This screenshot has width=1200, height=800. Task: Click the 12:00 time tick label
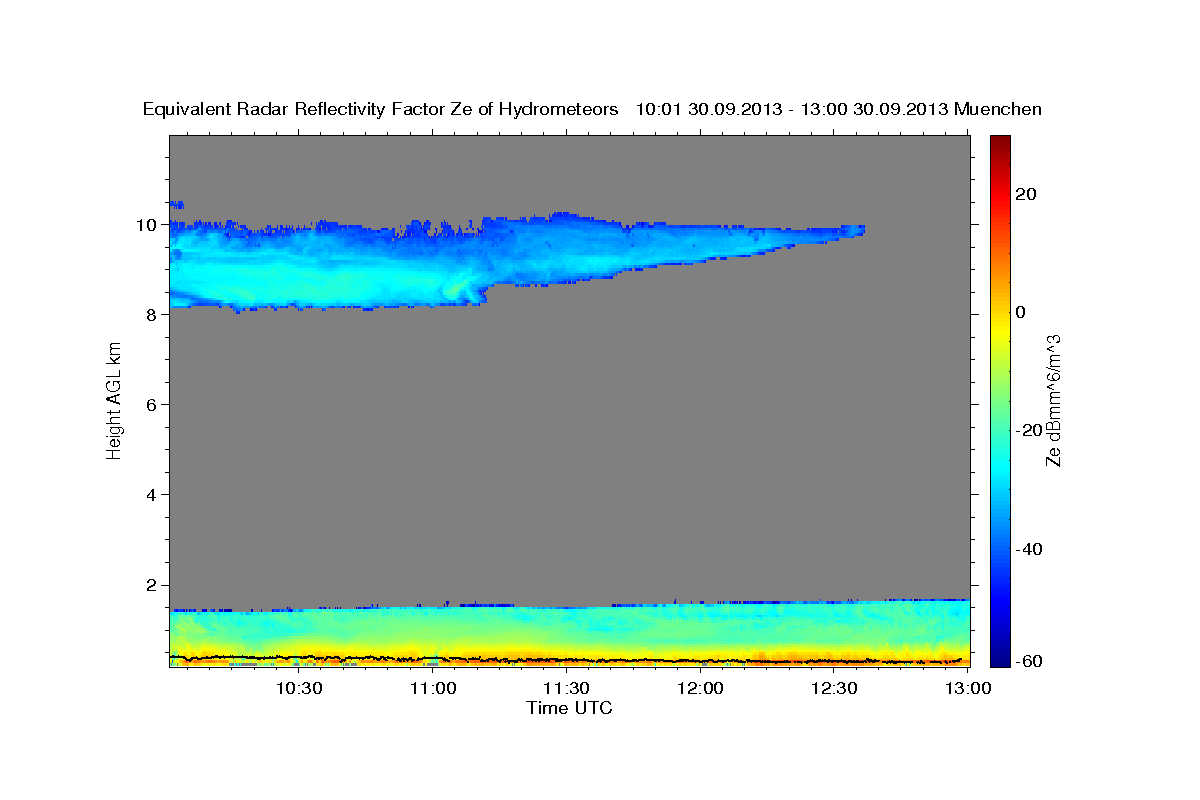pyautogui.click(x=700, y=689)
